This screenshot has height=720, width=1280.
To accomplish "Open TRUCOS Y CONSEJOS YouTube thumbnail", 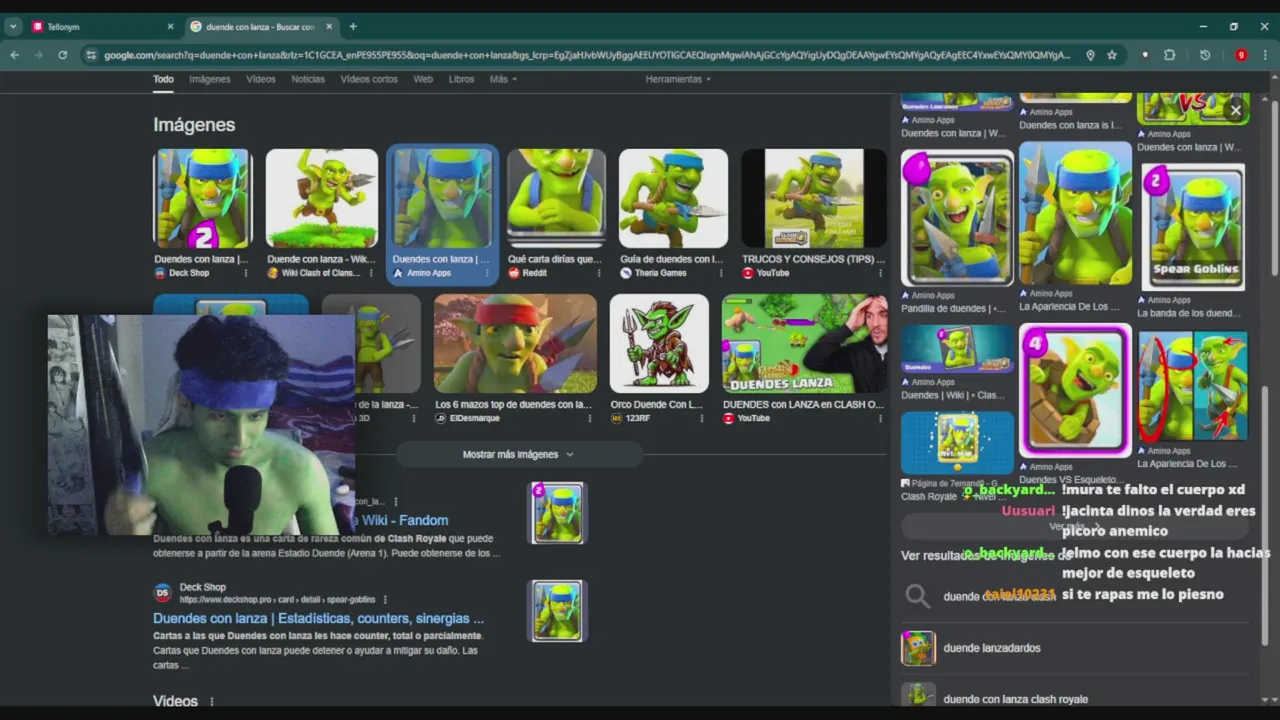I will (x=813, y=198).
